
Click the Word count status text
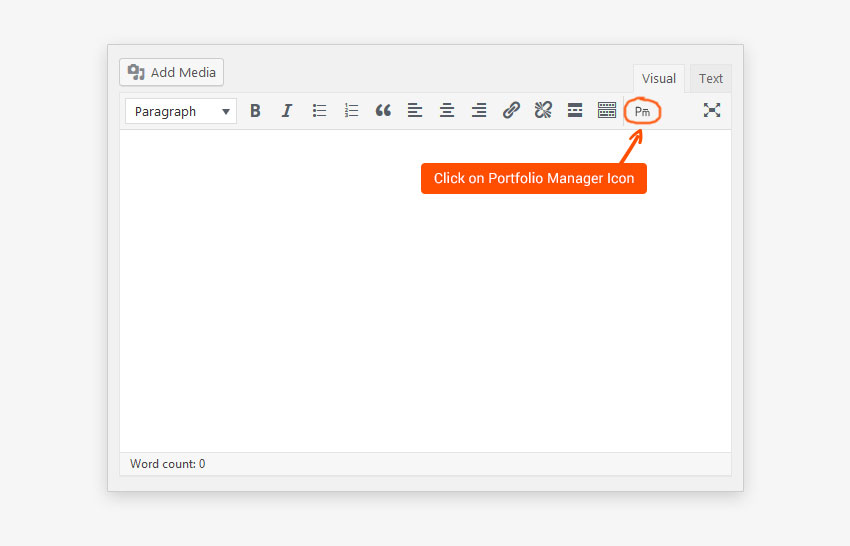click(167, 464)
